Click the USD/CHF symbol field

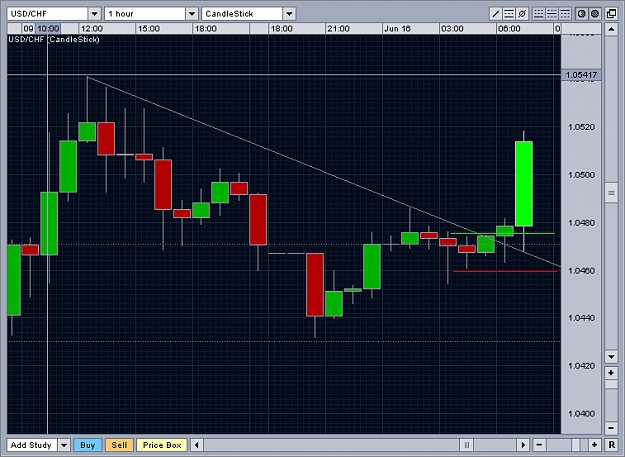click(47, 14)
